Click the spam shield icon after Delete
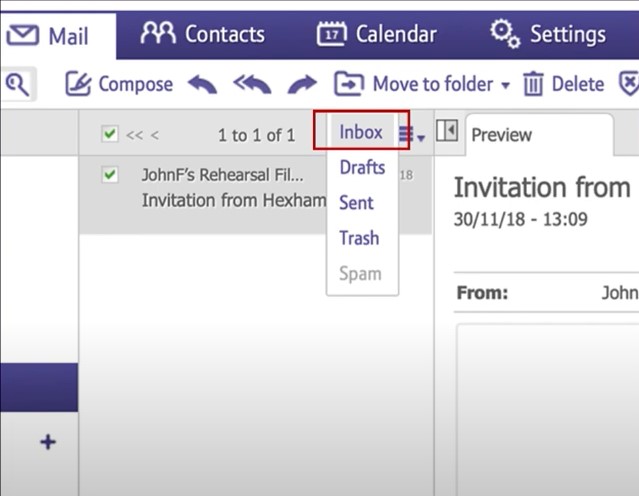 [x=629, y=84]
